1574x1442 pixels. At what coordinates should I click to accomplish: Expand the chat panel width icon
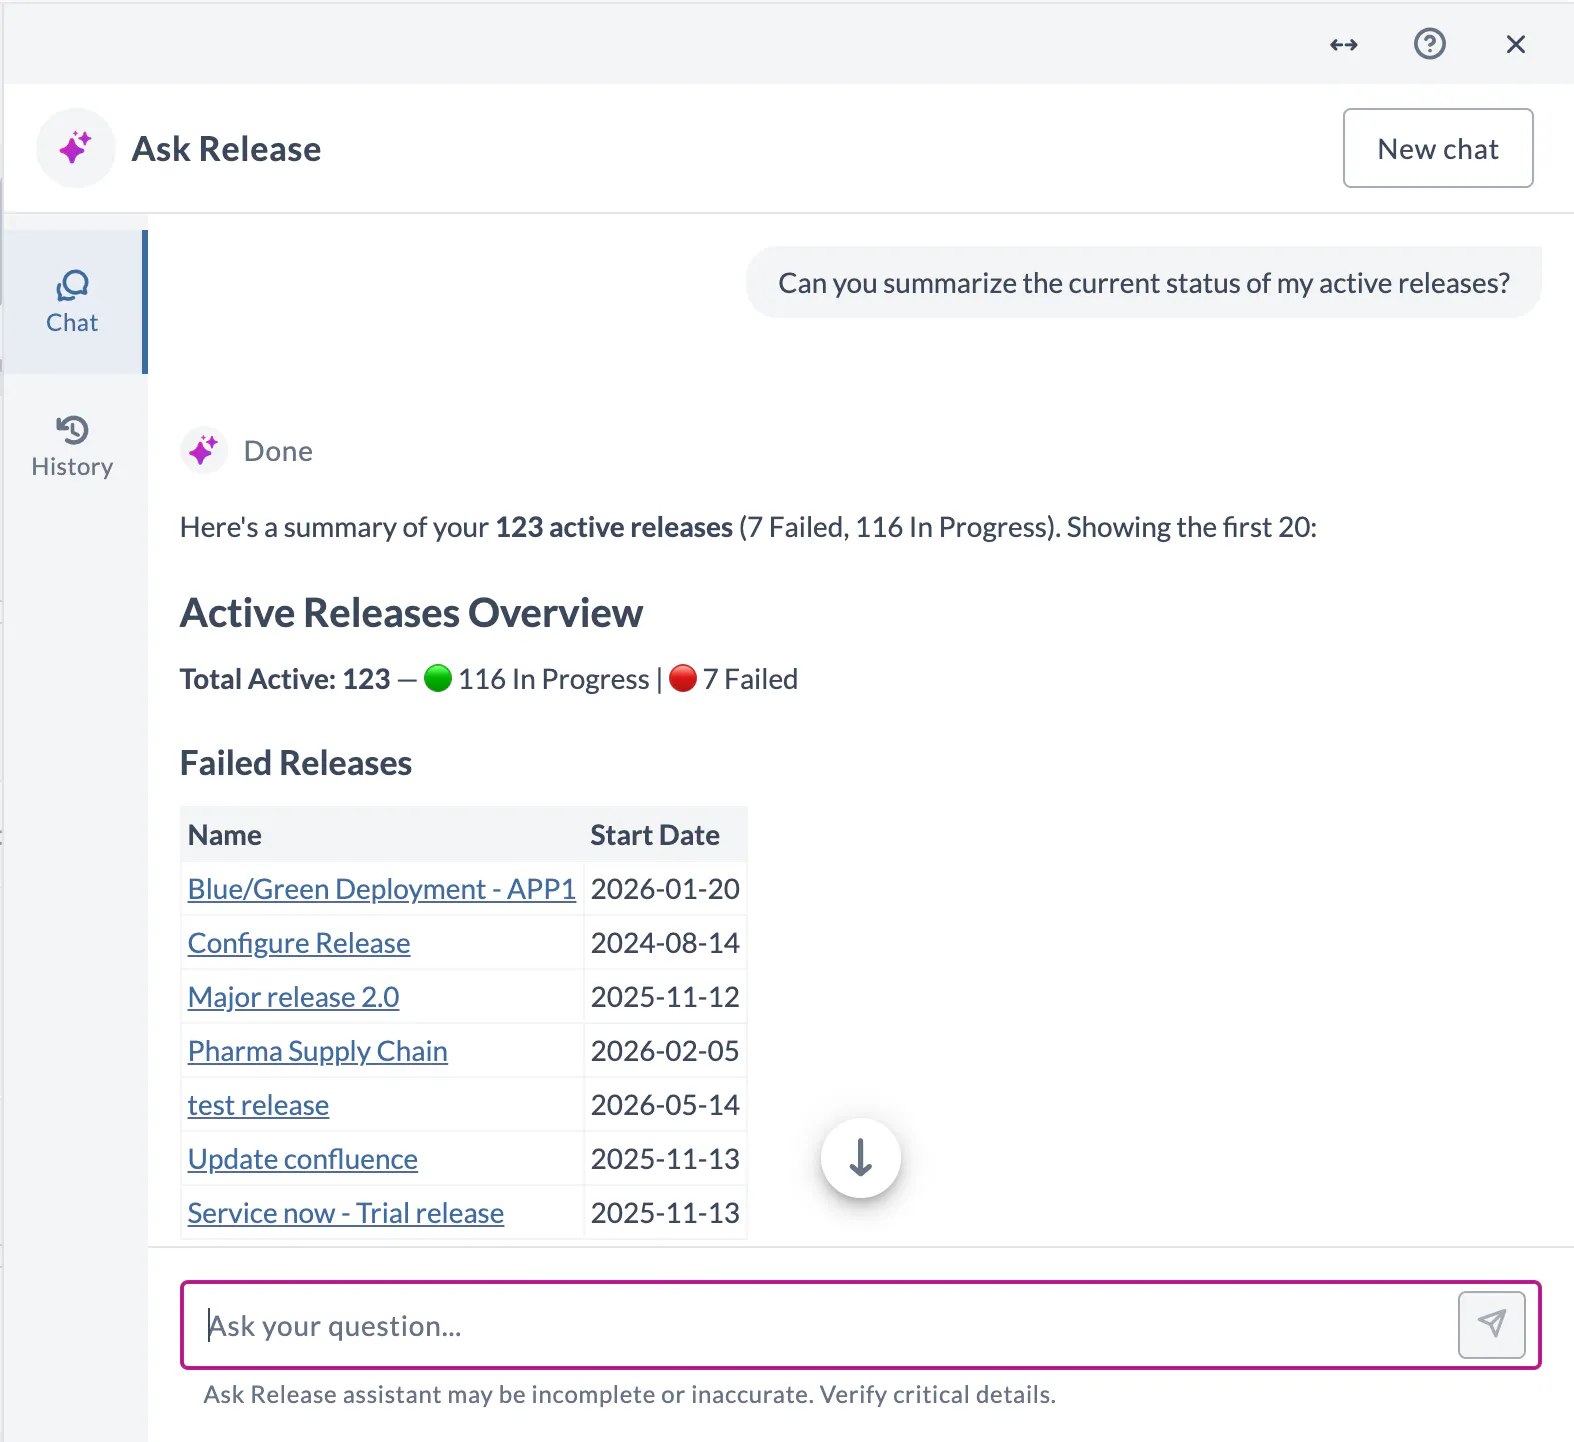pyautogui.click(x=1344, y=44)
